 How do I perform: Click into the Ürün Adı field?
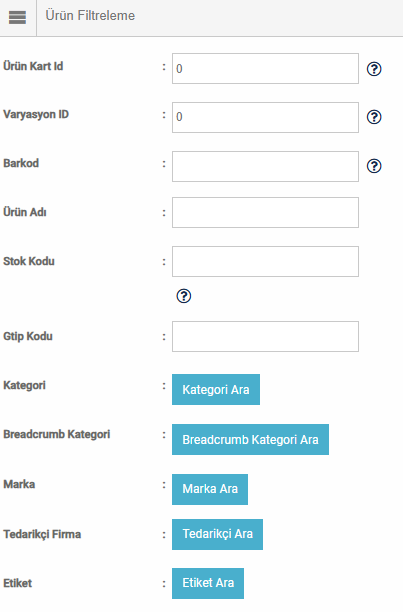(265, 213)
